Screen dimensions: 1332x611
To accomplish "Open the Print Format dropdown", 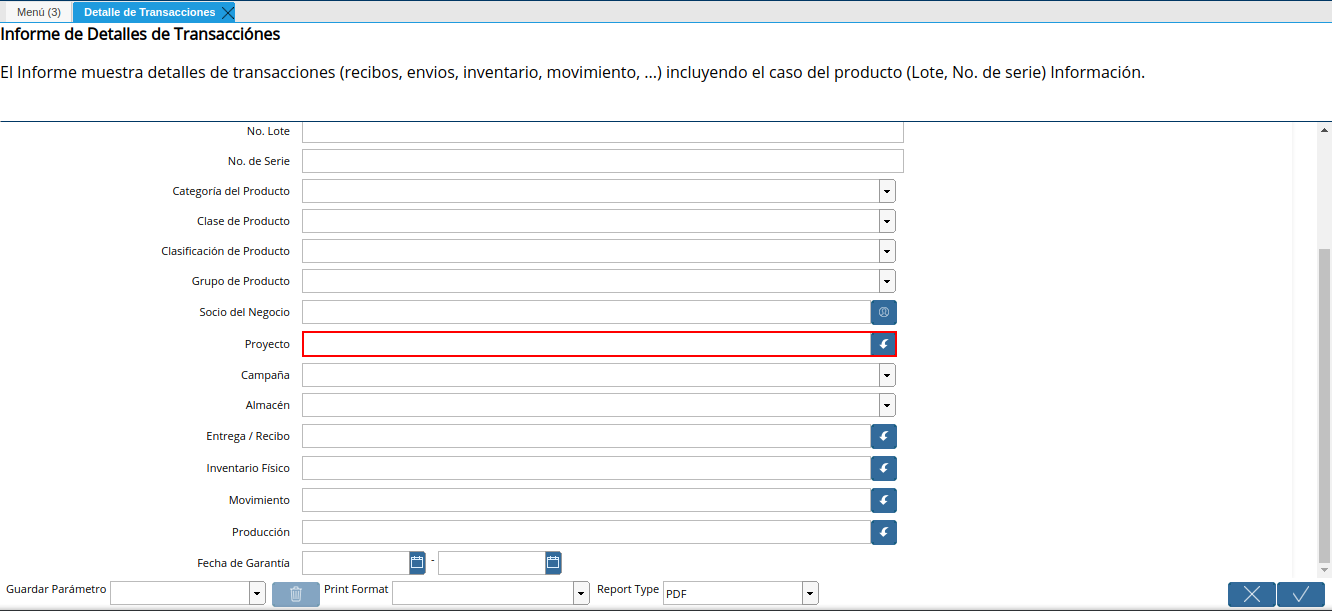I will (x=581, y=594).
